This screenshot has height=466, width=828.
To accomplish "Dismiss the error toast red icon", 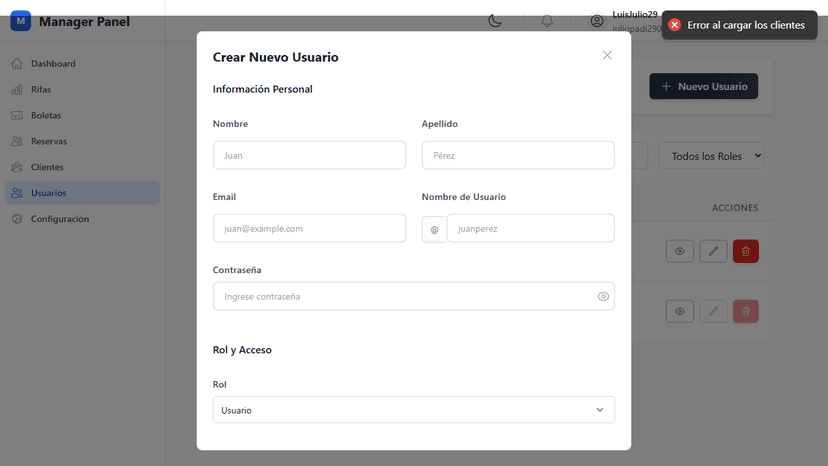I will tap(675, 25).
